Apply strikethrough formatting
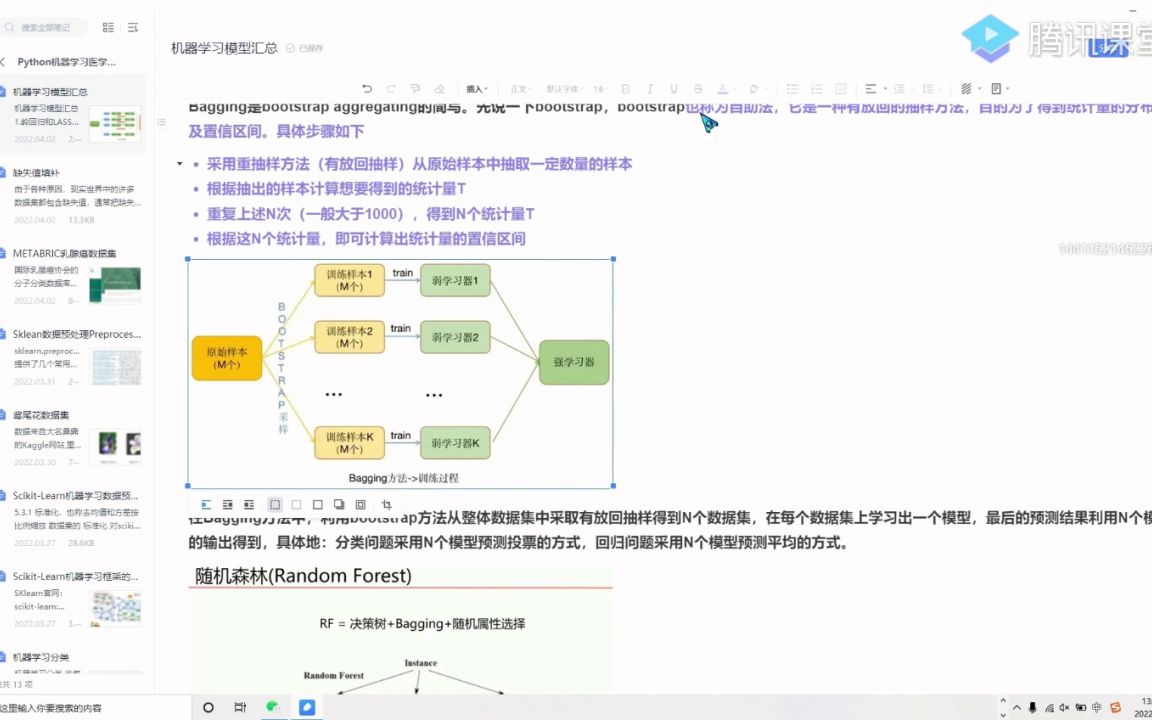Viewport: 1152px width, 720px height. [697, 89]
